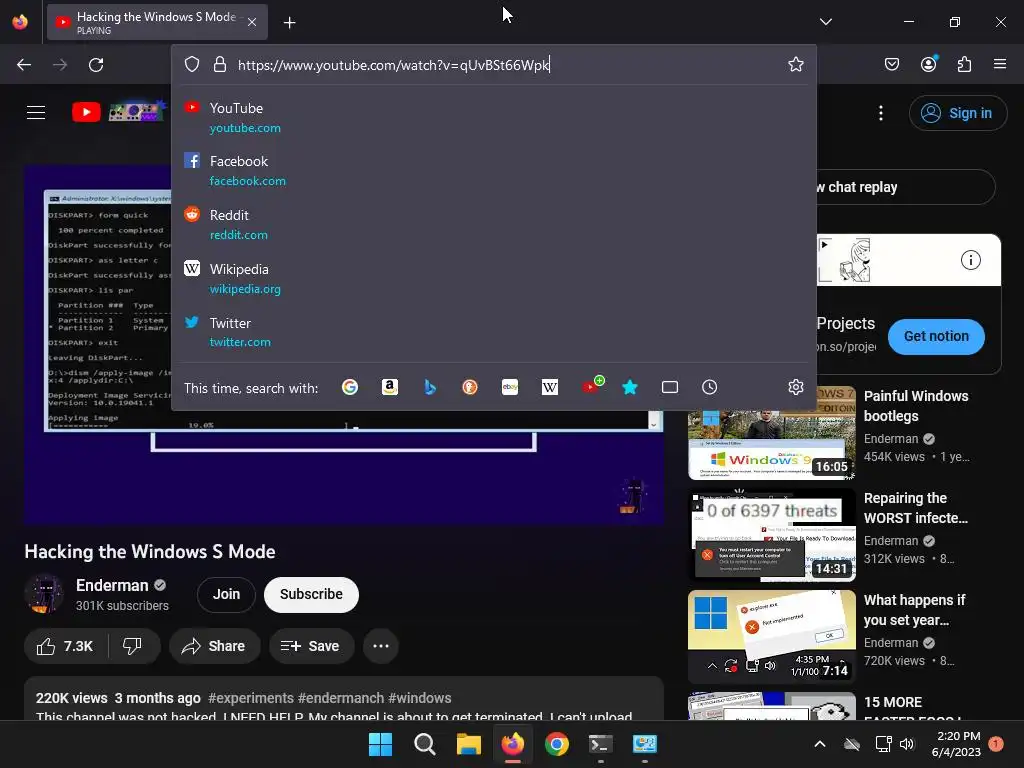Open the tracking protection shield icon
Viewport: 1024px width, 768px height.
click(191, 64)
